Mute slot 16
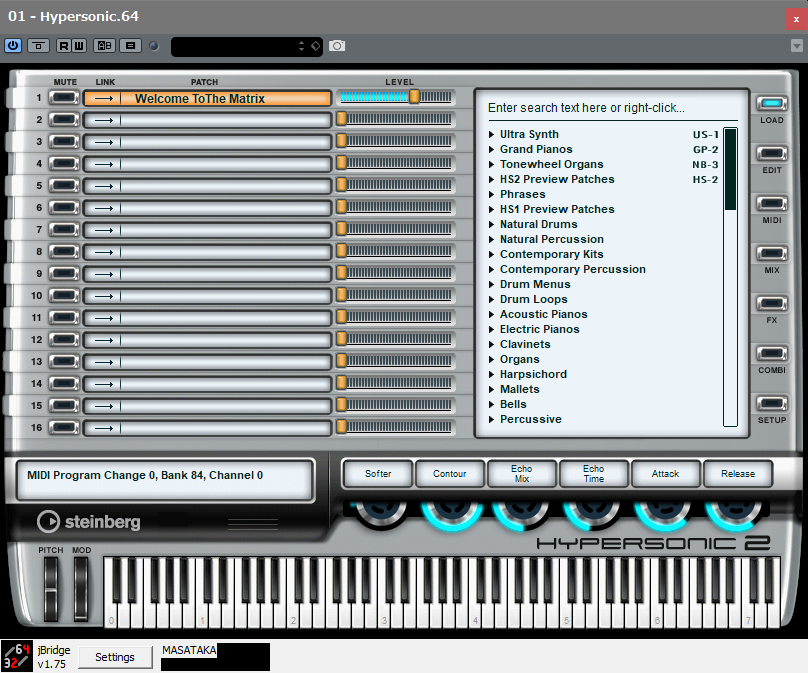The width and height of the screenshot is (808, 673). coord(64,428)
